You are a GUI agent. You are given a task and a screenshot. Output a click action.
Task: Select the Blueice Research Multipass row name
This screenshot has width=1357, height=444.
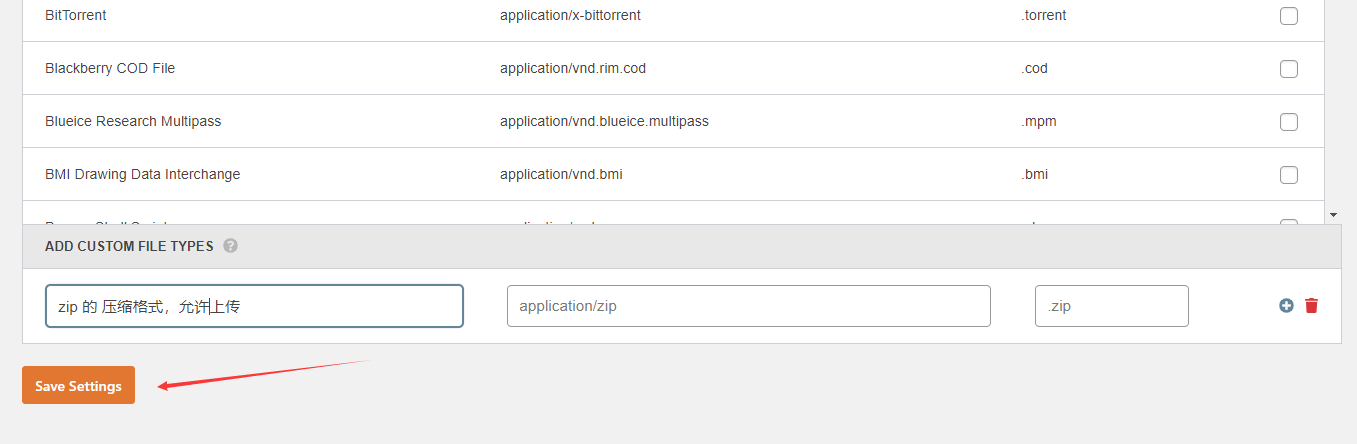tap(133, 122)
